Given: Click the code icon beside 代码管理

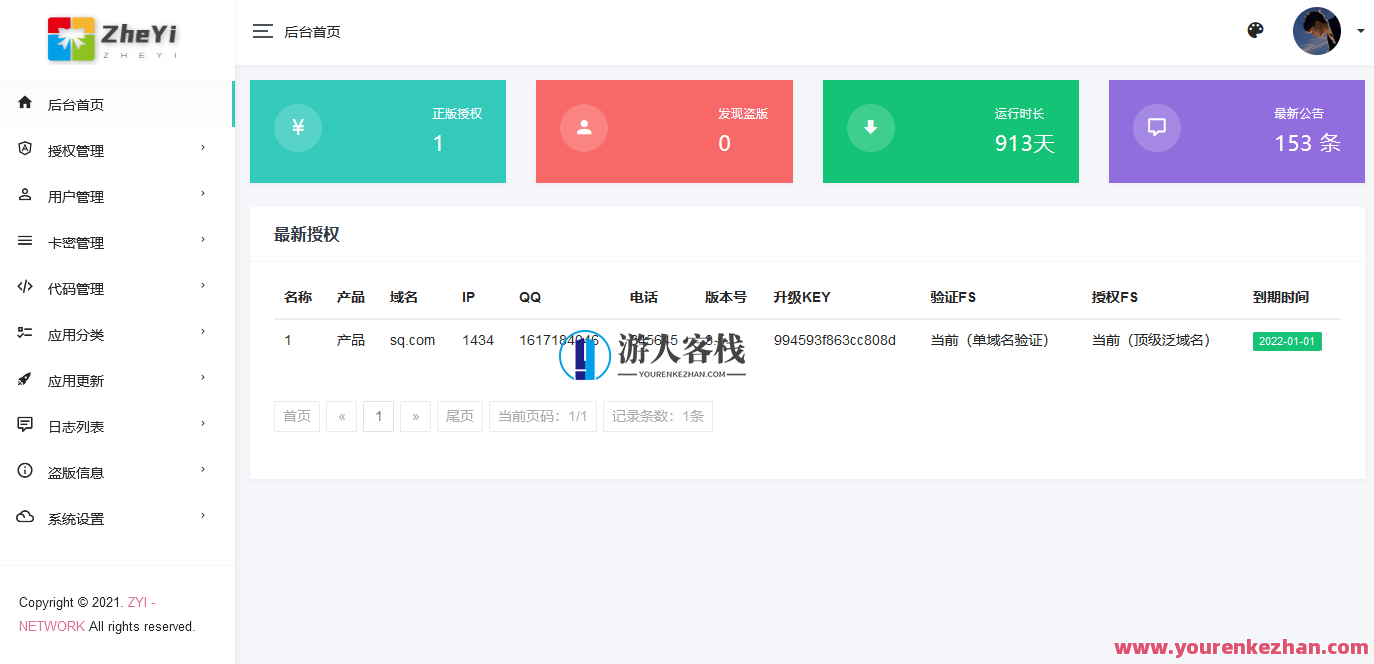Looking at the screenshot, I should coord(24,287).
